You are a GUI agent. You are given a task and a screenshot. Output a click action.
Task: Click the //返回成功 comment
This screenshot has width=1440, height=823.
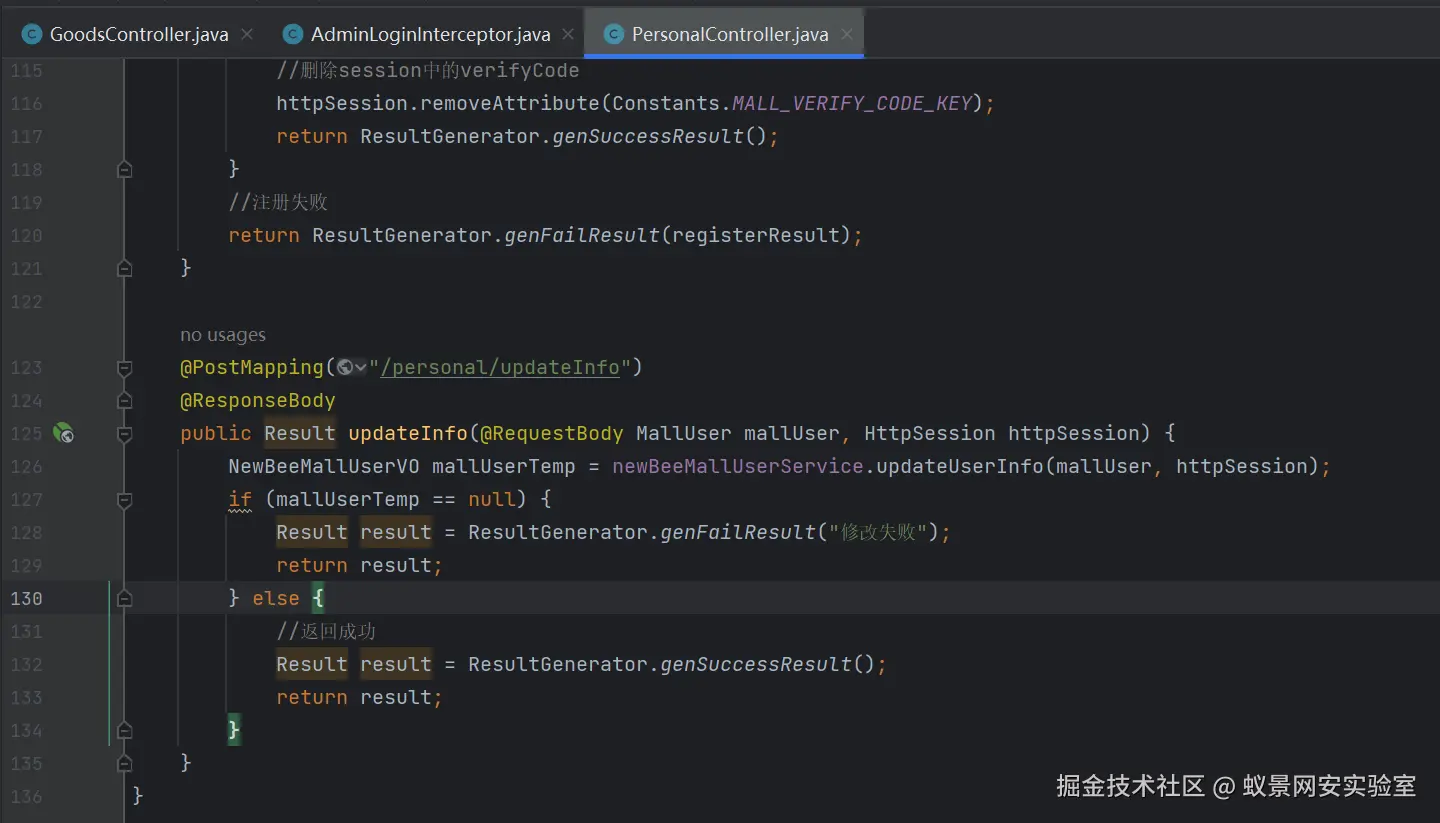tap(326, 631)
